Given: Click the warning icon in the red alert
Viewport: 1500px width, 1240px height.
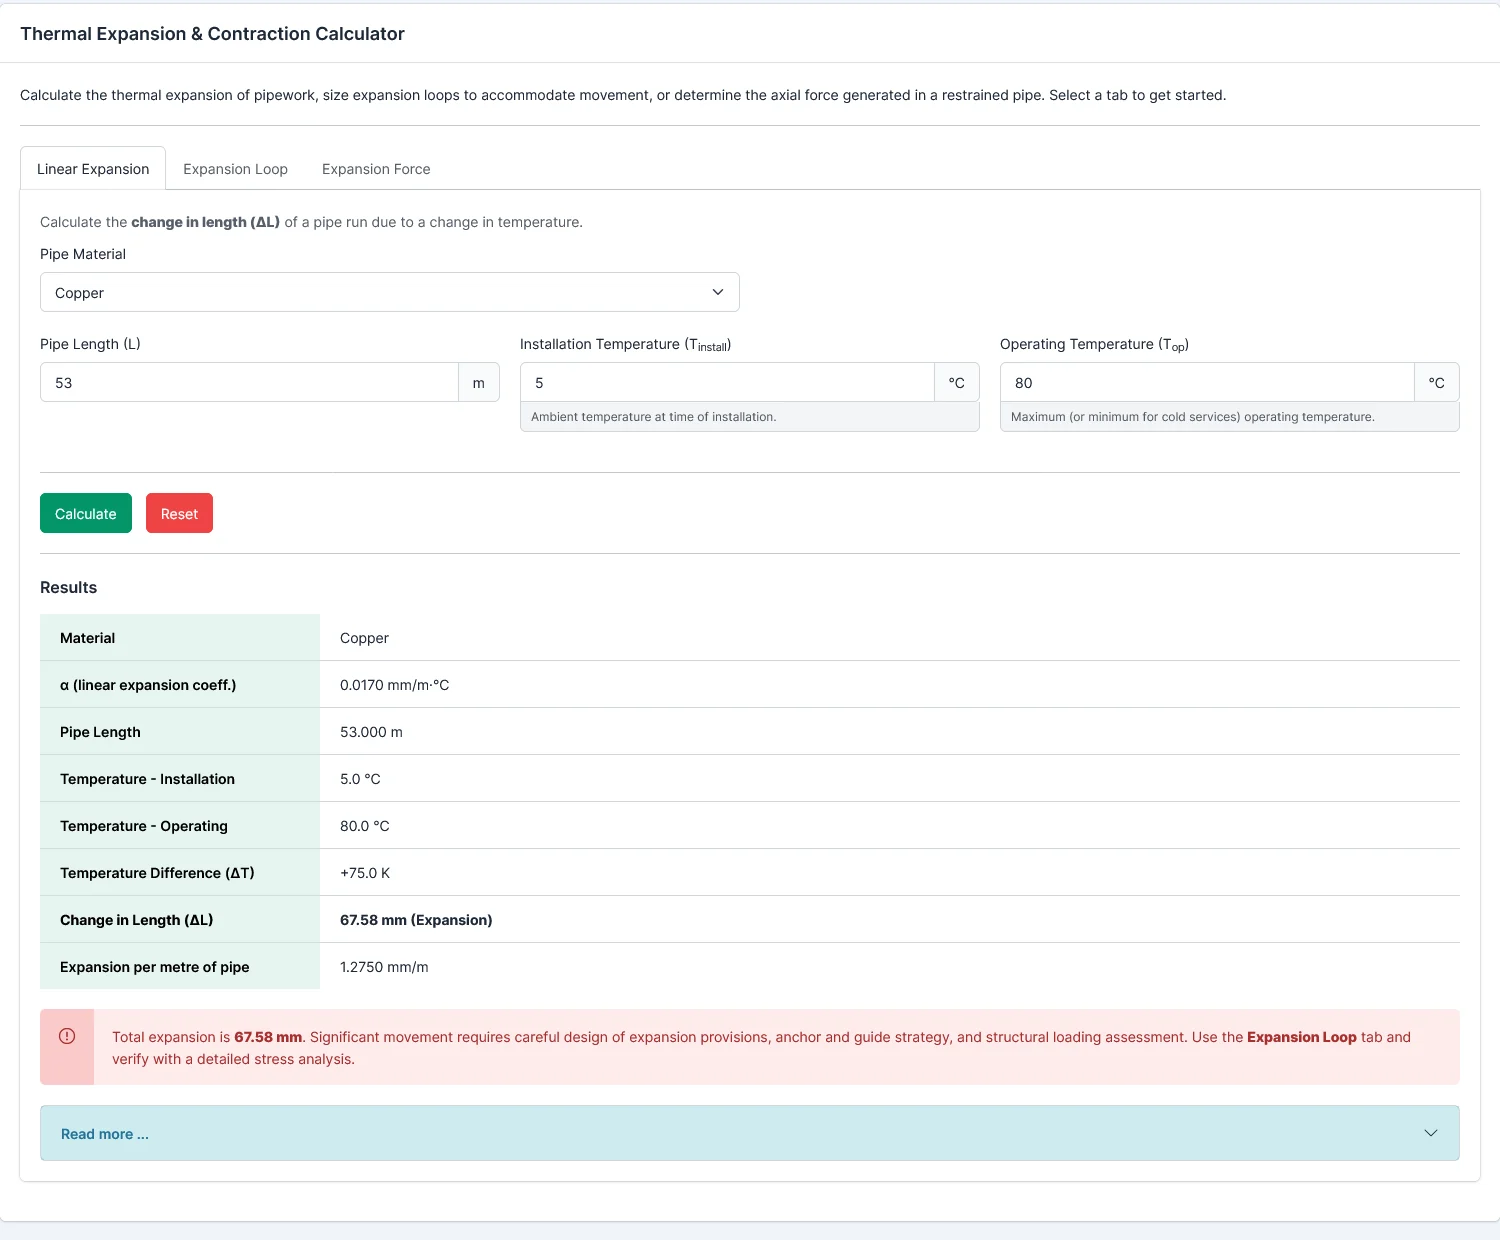Looking at the screenshot, I should coord(67,1036).
